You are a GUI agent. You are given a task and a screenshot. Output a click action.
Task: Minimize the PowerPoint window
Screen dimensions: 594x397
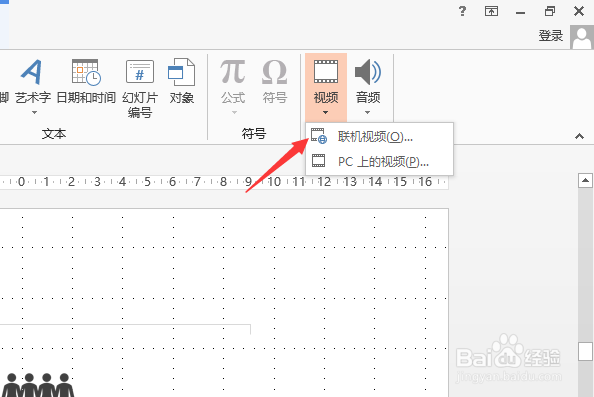[x=521, y=13]
